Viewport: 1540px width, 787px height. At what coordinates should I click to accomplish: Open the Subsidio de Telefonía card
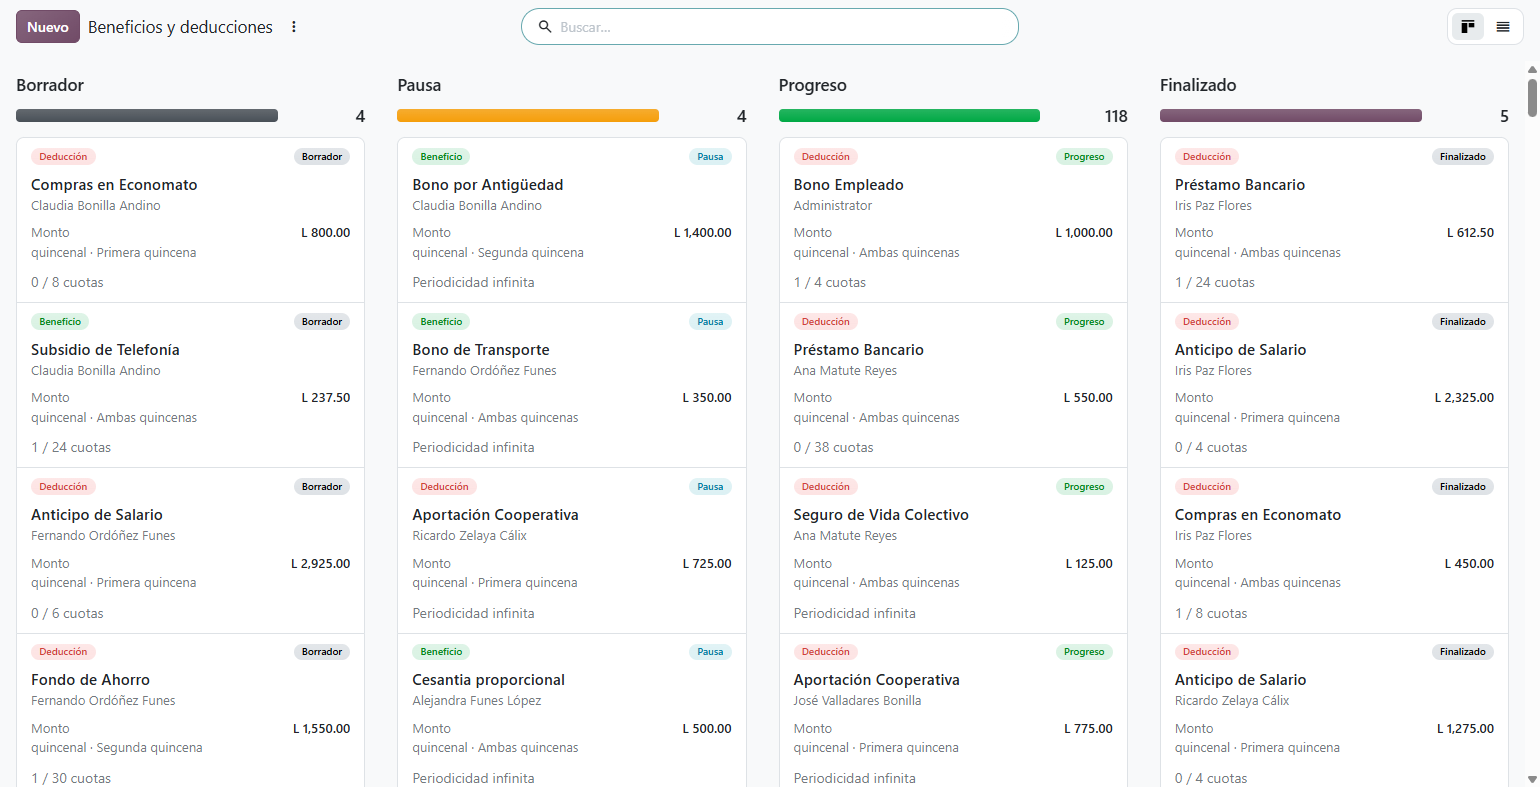pos(190,385)
